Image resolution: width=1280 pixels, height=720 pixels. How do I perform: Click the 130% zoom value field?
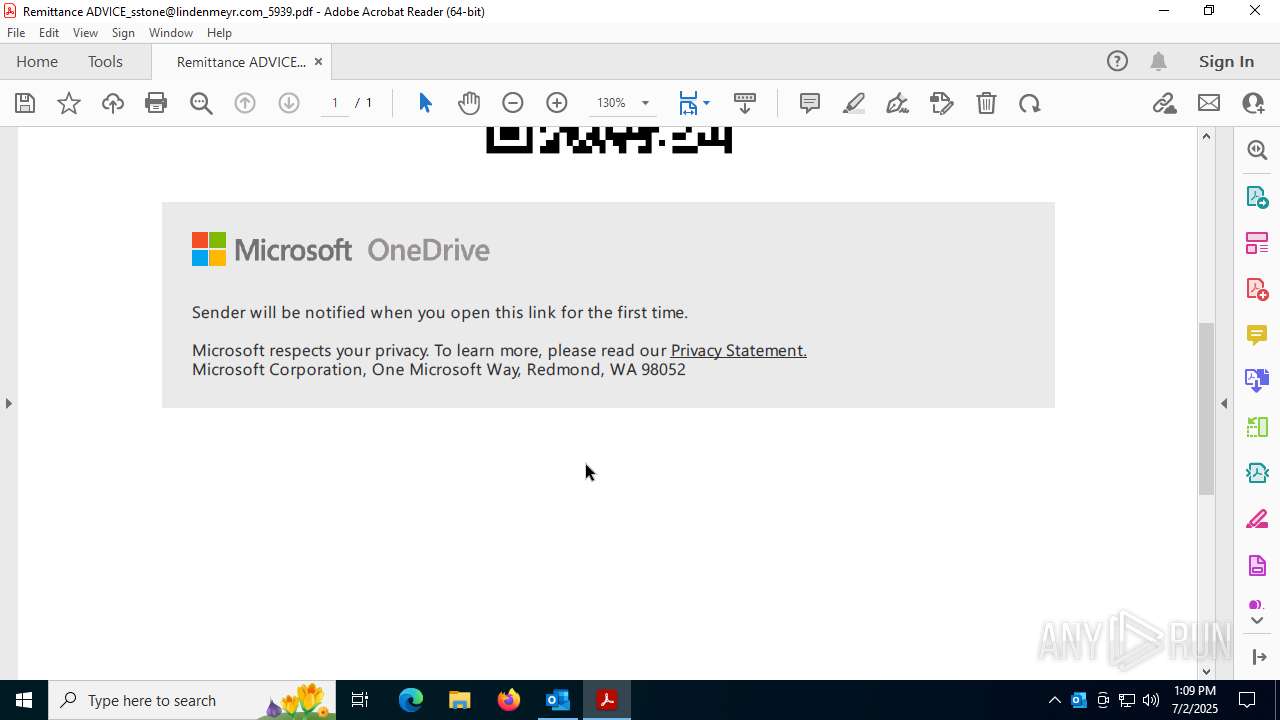pyautogui.click(x=611, y=103)
